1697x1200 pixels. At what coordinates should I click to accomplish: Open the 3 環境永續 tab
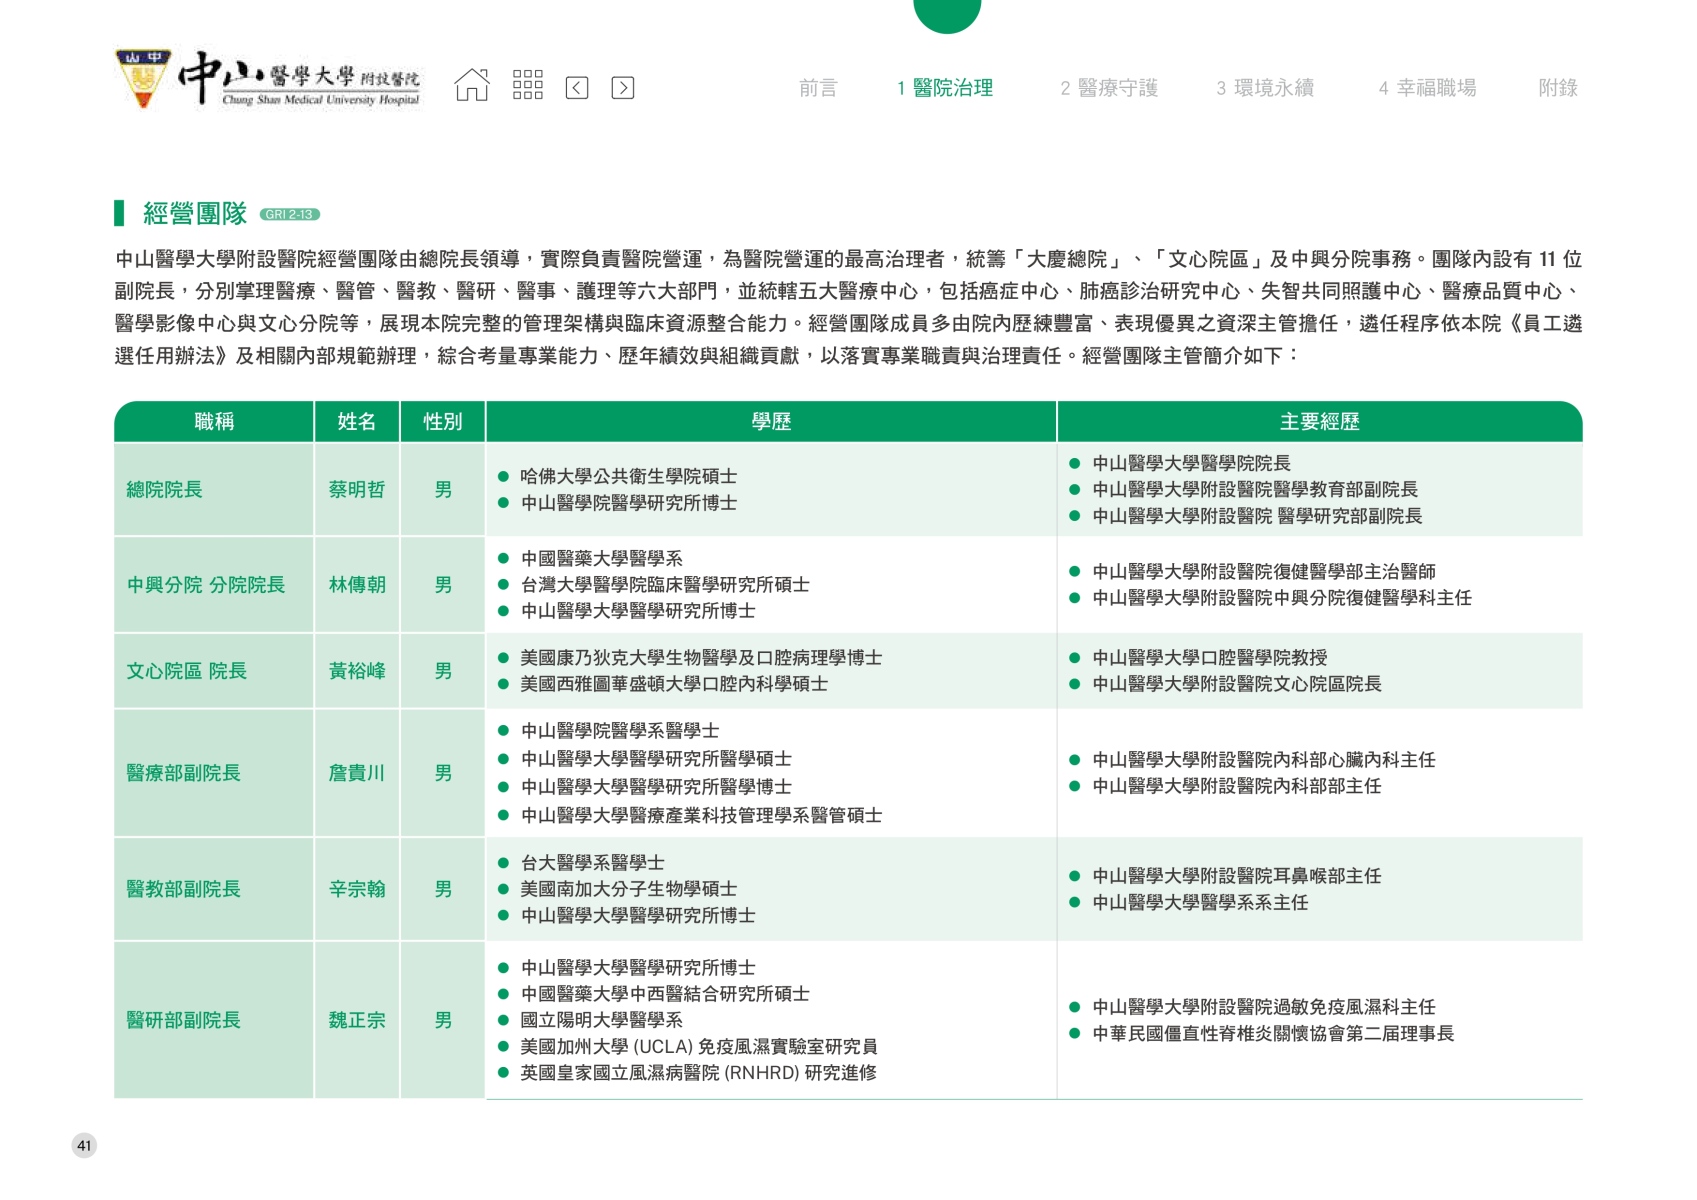click(x=1264, y=88)
